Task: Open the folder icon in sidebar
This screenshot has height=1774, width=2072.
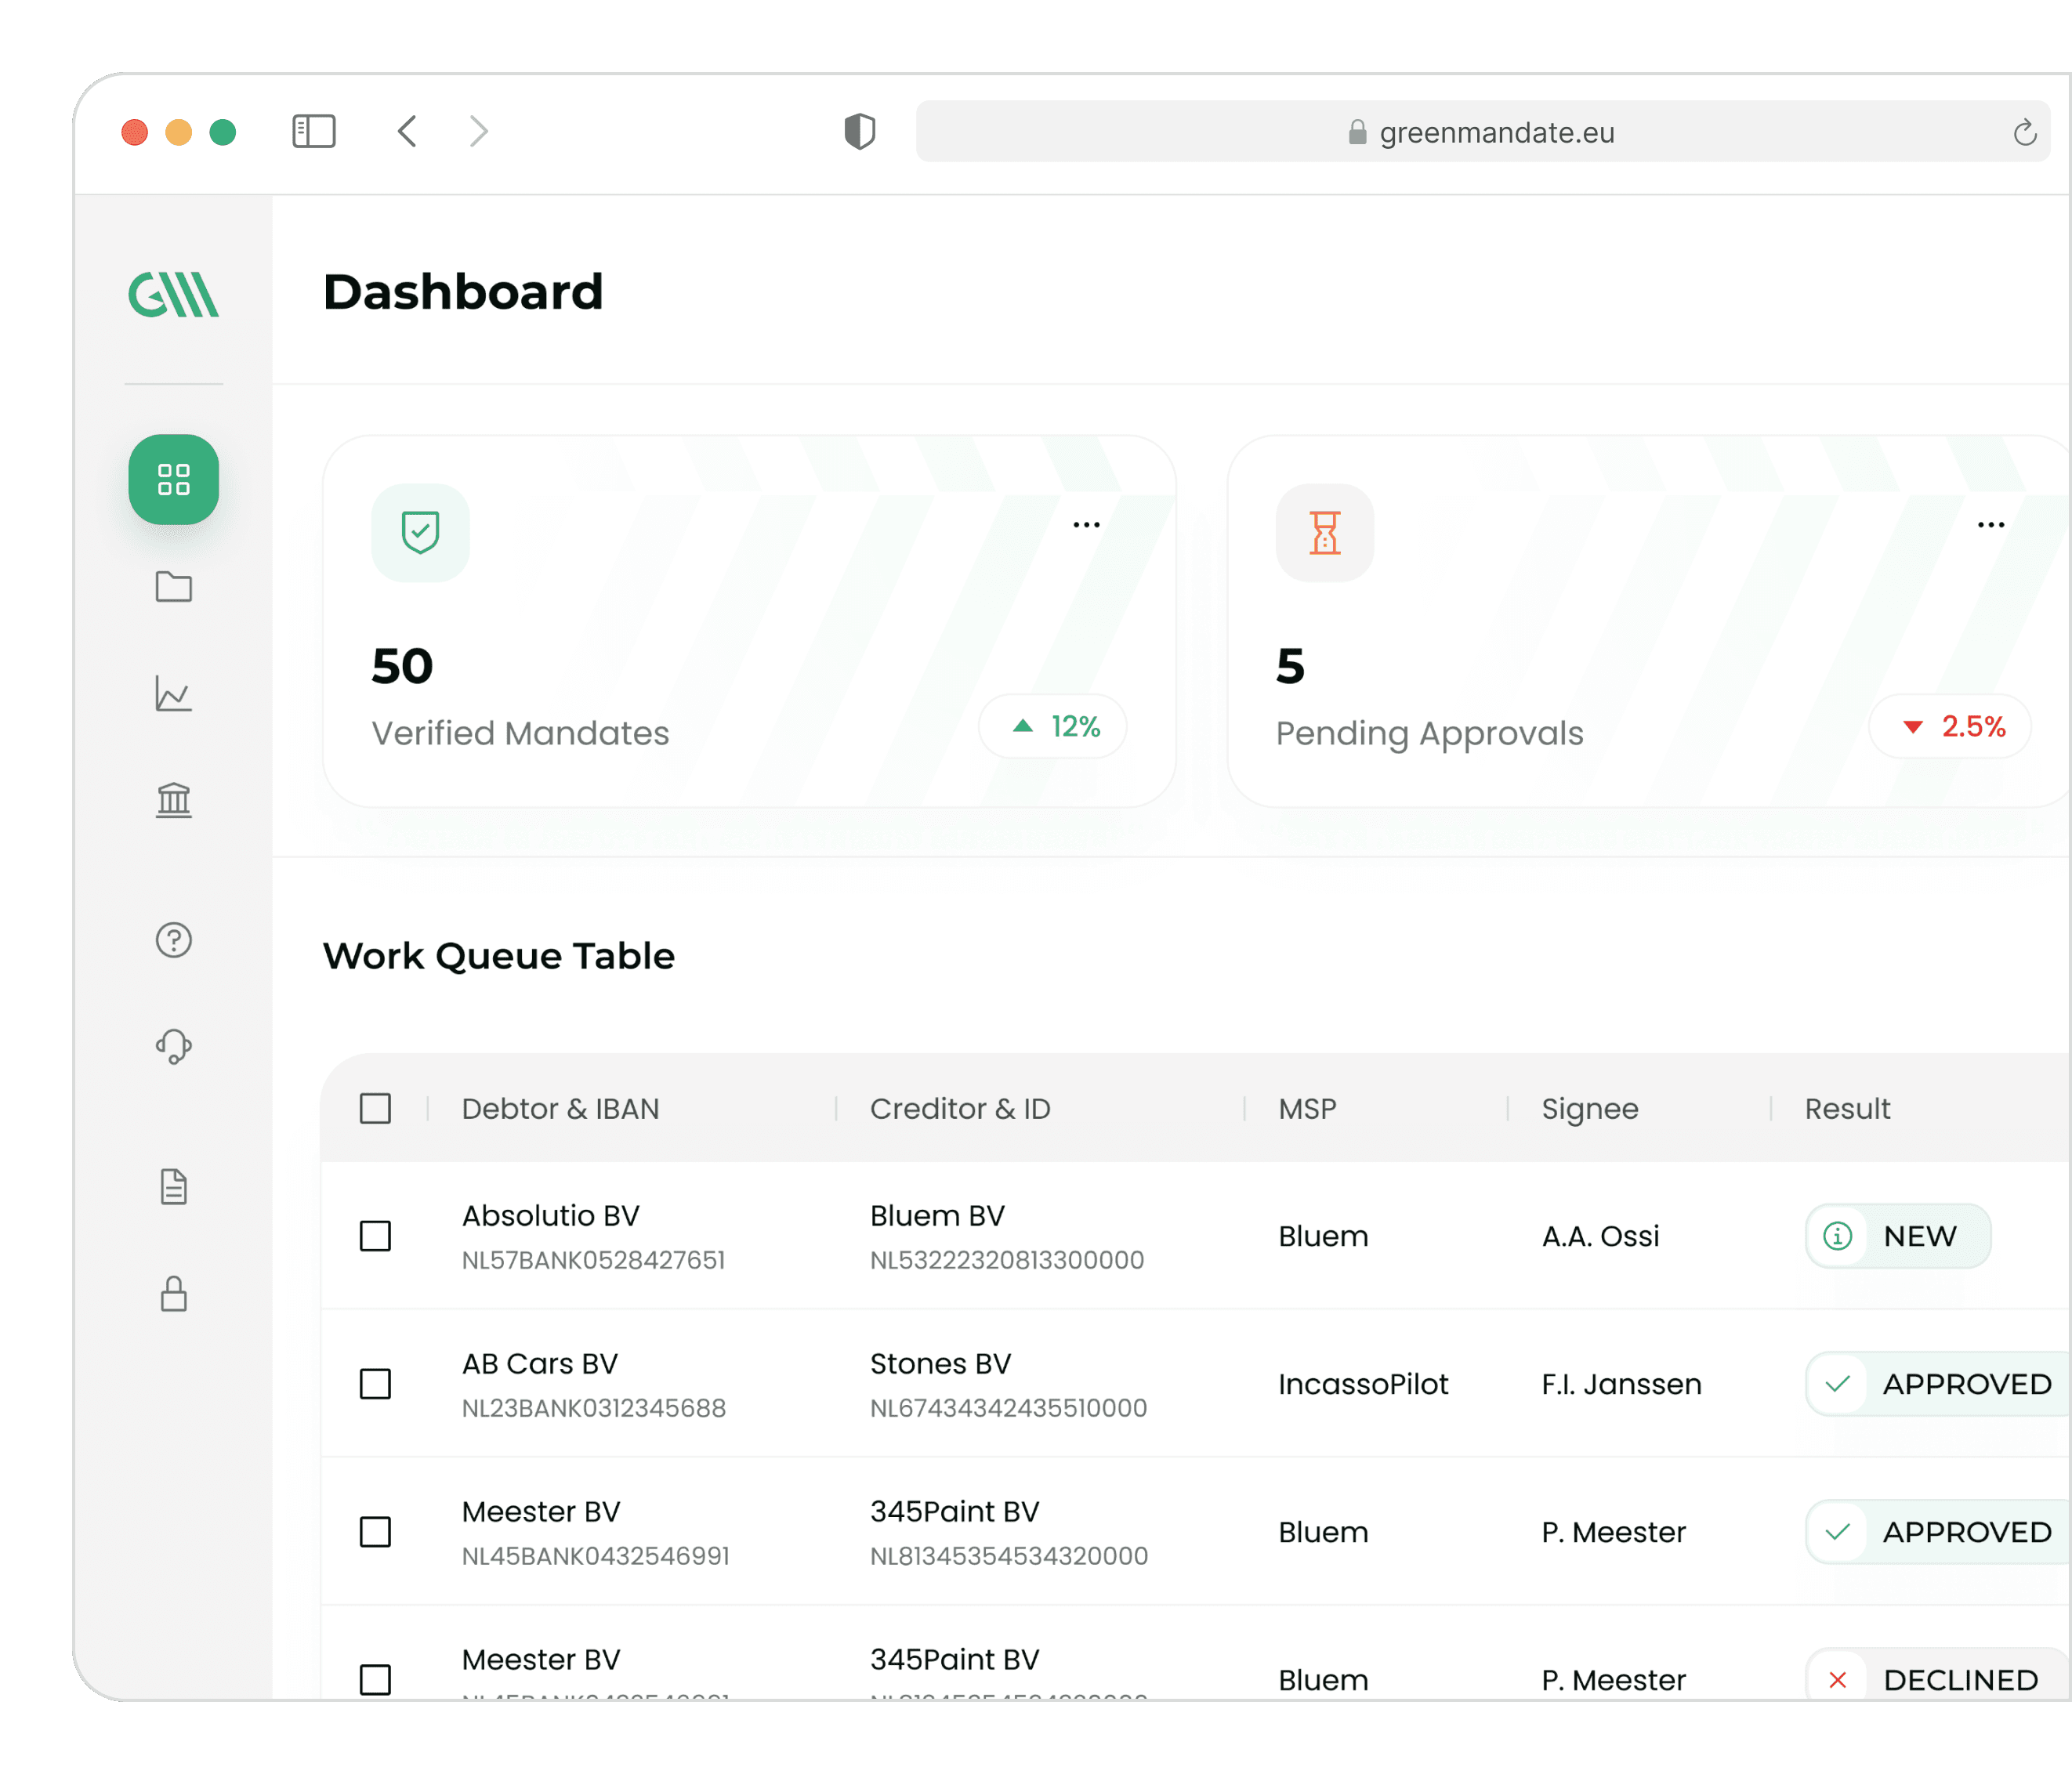Action: pos(173,587)
